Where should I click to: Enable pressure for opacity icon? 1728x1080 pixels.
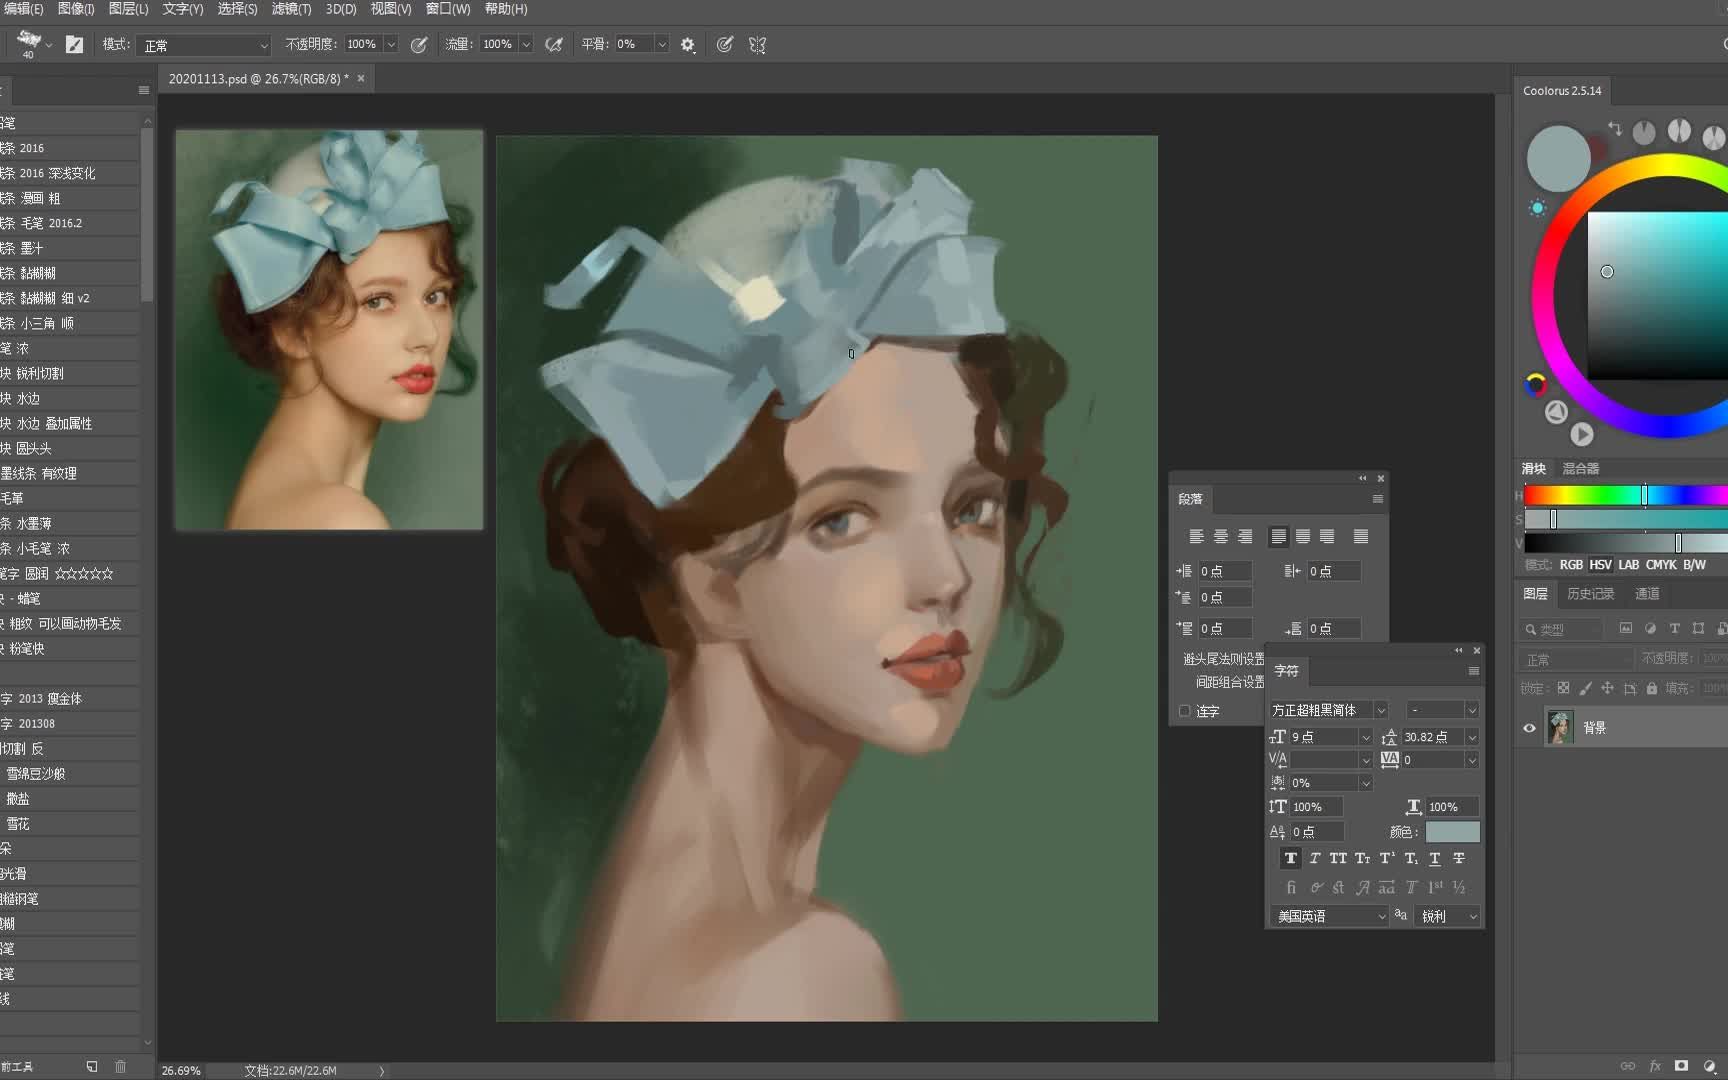(419, 44)
